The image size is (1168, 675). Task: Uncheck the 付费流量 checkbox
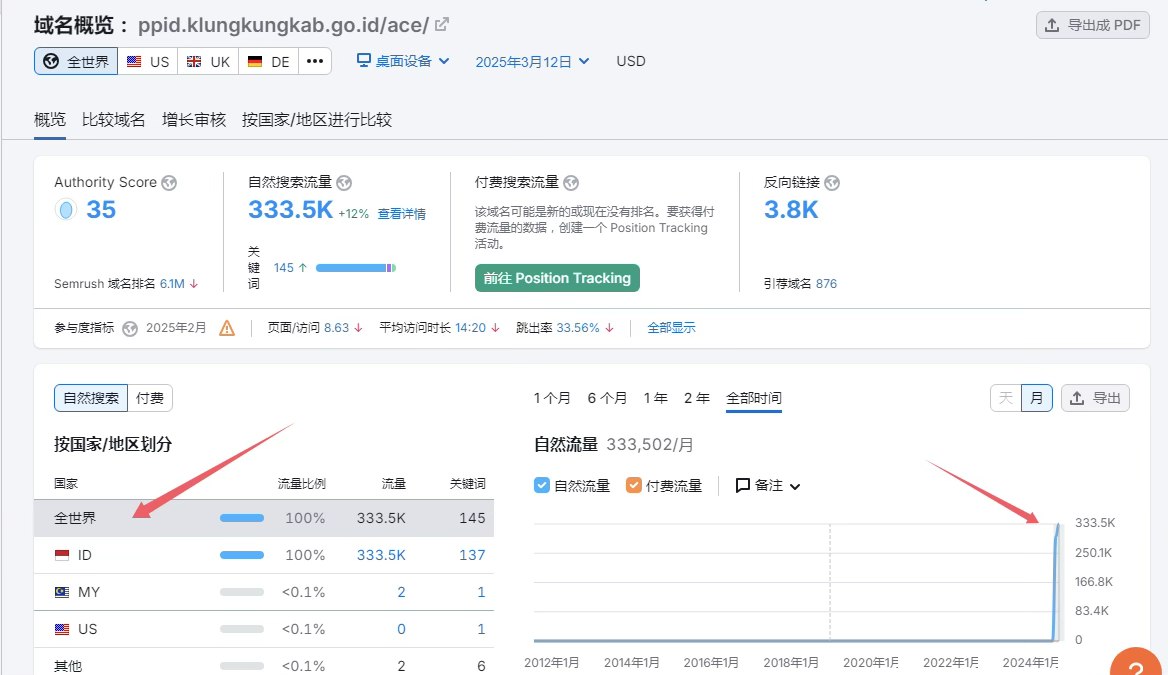tap(634, 486)
